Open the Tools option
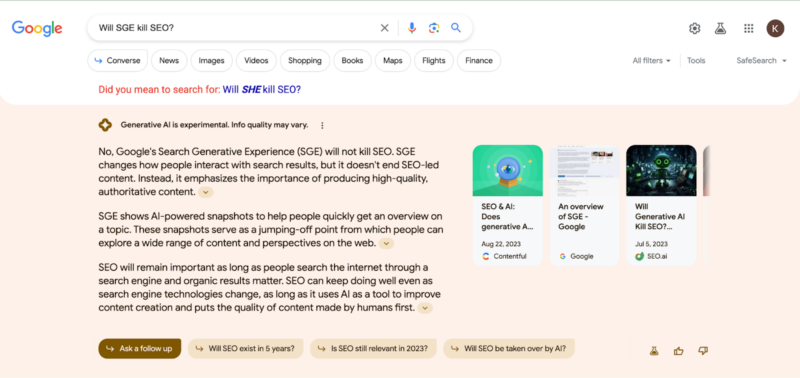 pos(696,61)
